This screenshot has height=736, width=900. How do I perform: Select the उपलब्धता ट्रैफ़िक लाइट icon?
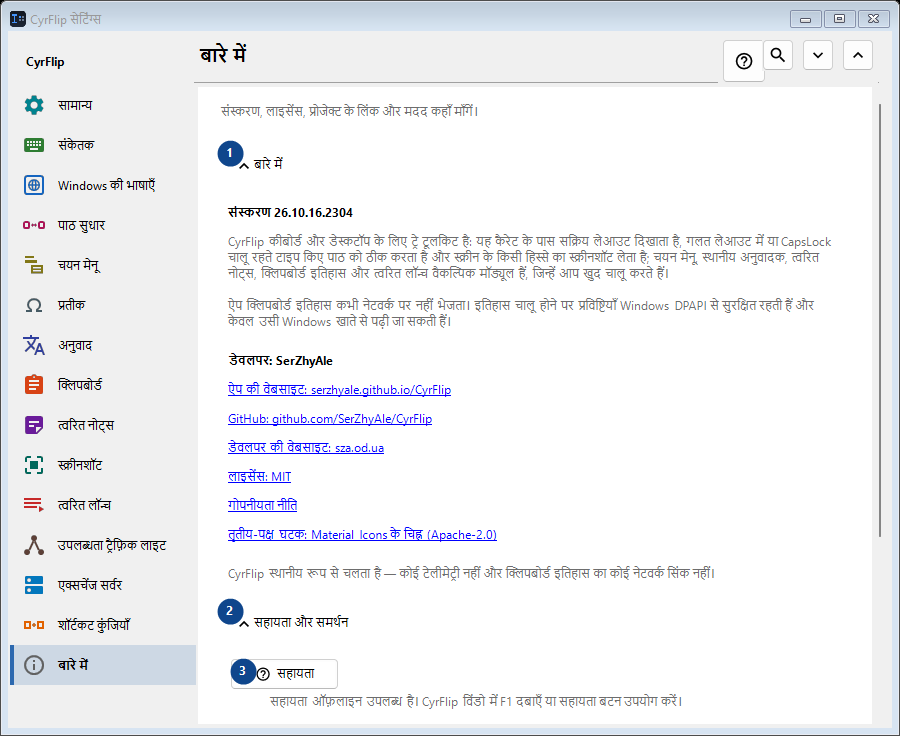[x=34, y=545]
